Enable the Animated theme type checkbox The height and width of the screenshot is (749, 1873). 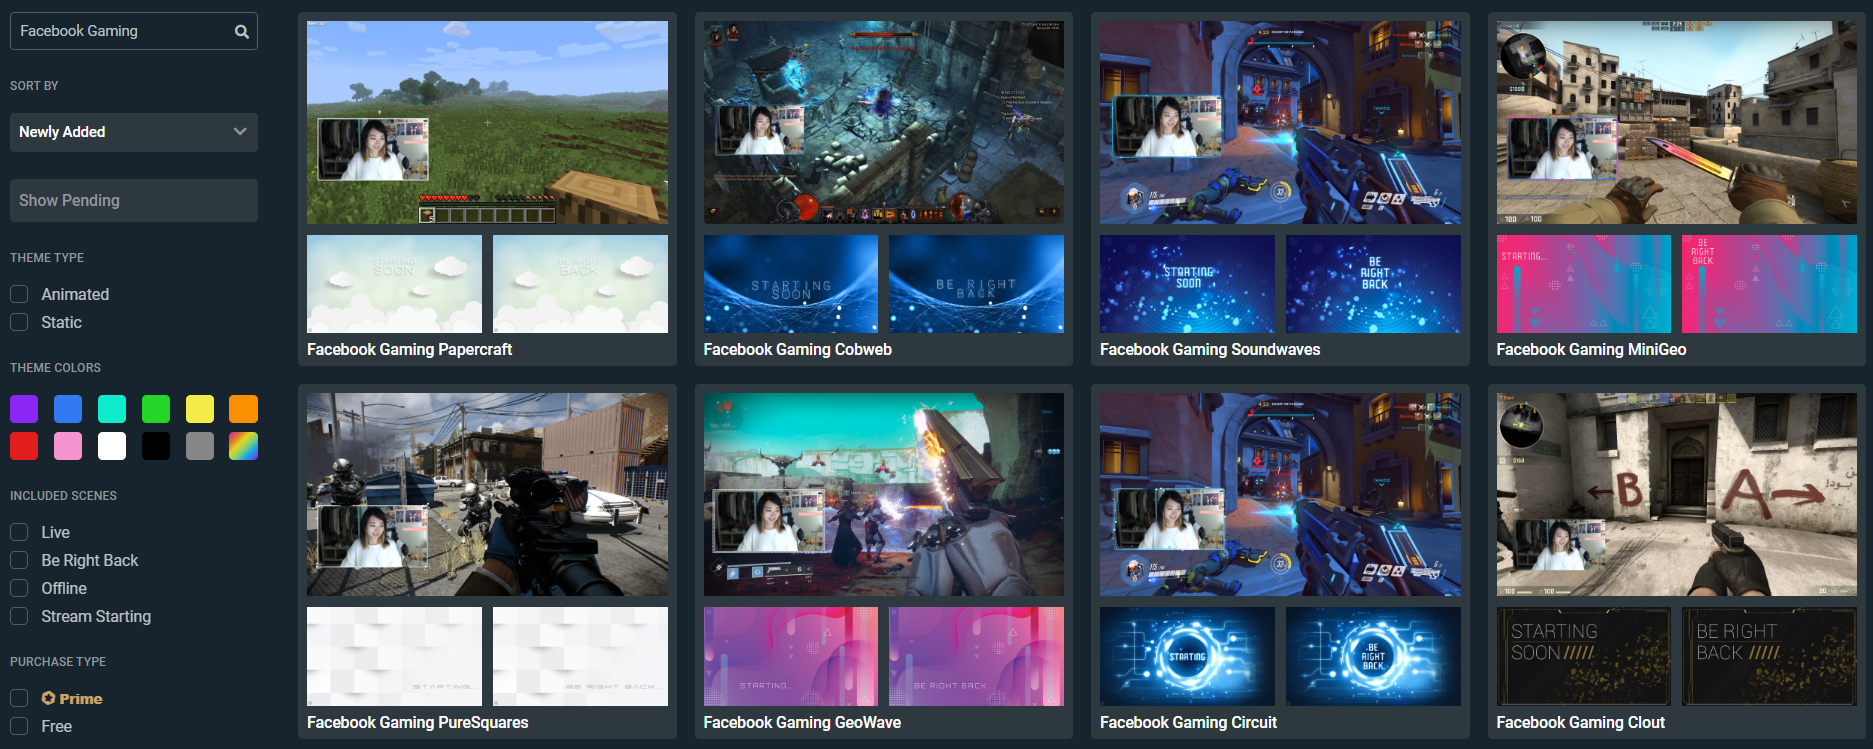(x=19, y=294)
